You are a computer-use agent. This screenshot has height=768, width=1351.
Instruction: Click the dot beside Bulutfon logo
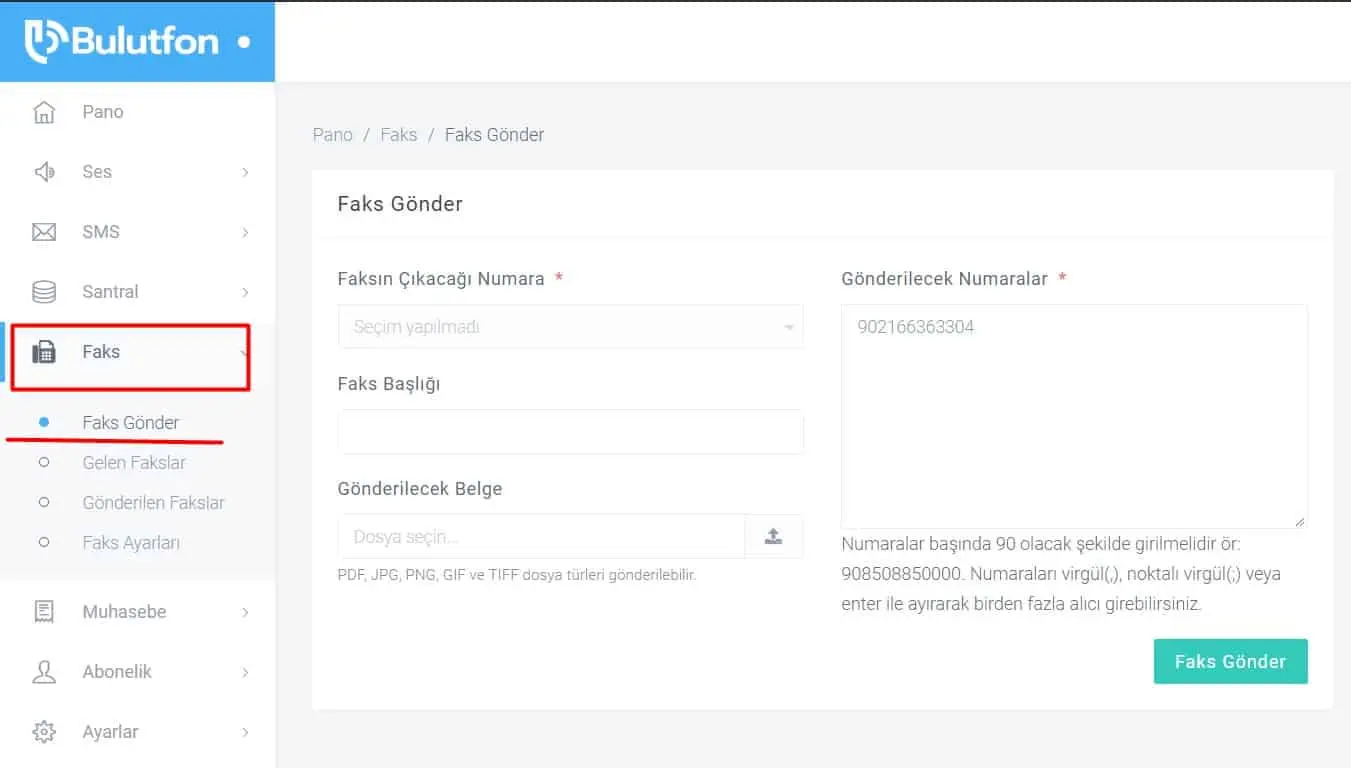(x=244, y=43)
